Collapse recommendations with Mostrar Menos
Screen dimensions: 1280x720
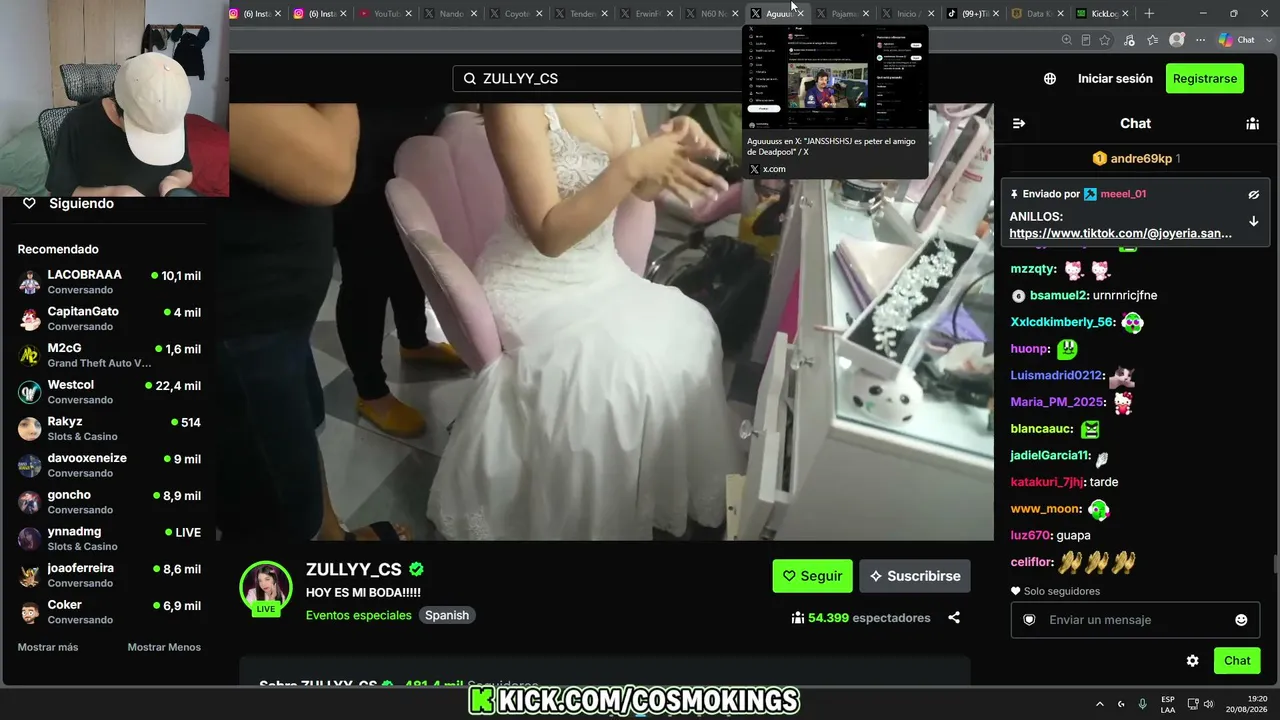pos(164,647)
